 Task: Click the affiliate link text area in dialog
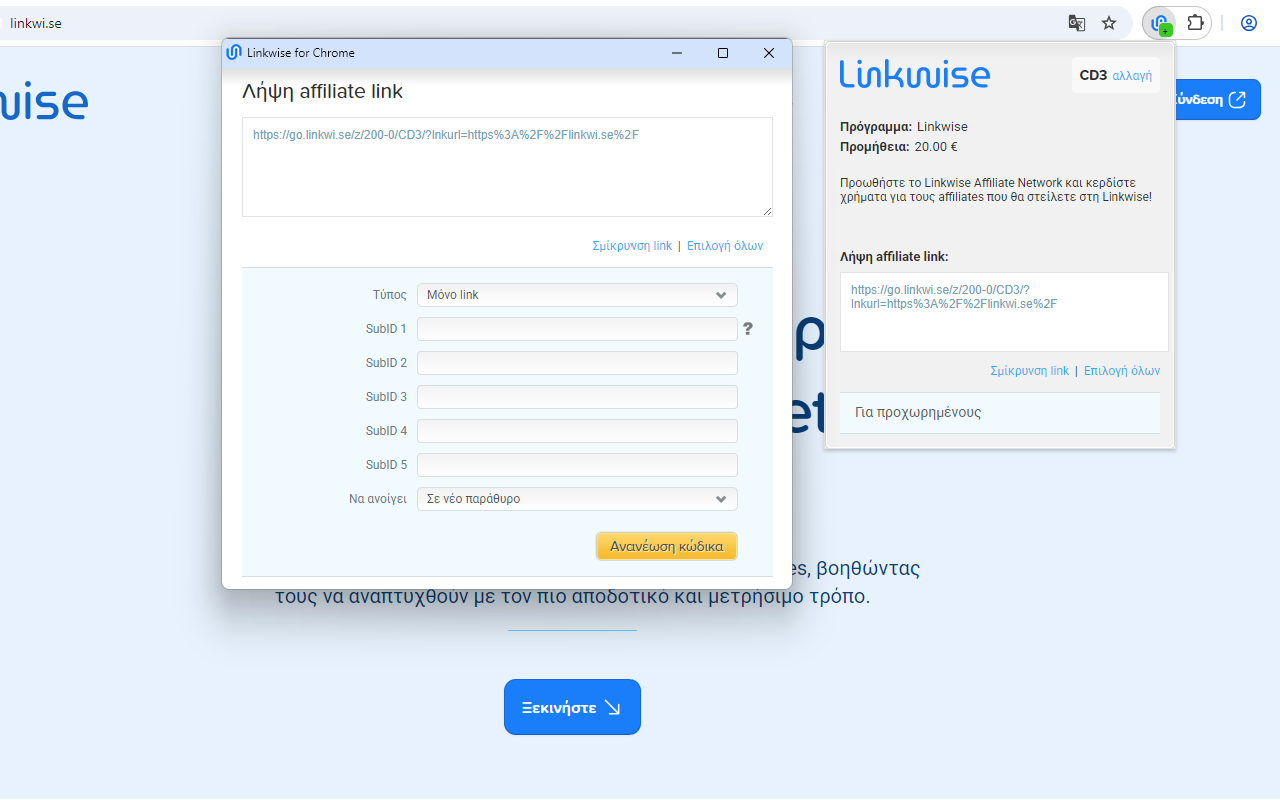coord(507,167)
